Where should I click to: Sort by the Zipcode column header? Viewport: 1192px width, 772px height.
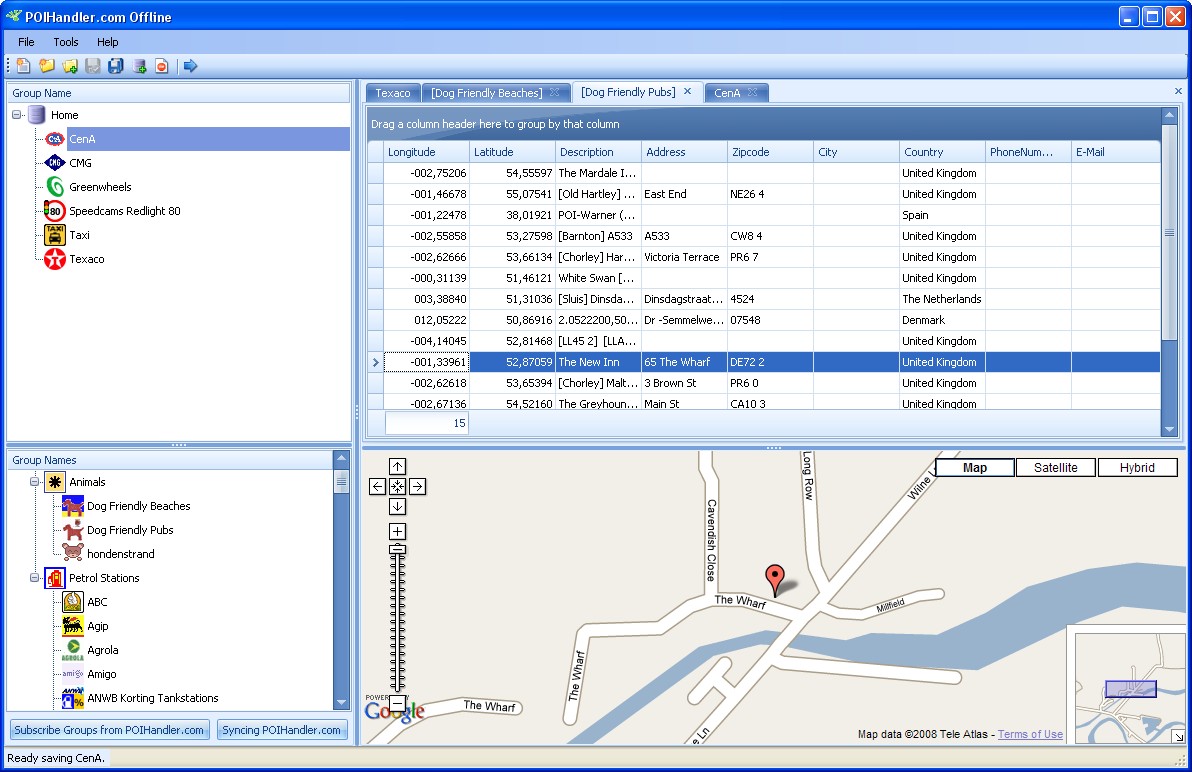(x=770, y=152)
